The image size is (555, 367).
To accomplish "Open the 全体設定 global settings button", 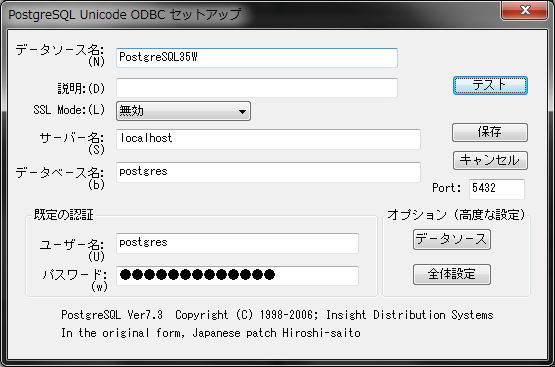I will tap(452, 274).
